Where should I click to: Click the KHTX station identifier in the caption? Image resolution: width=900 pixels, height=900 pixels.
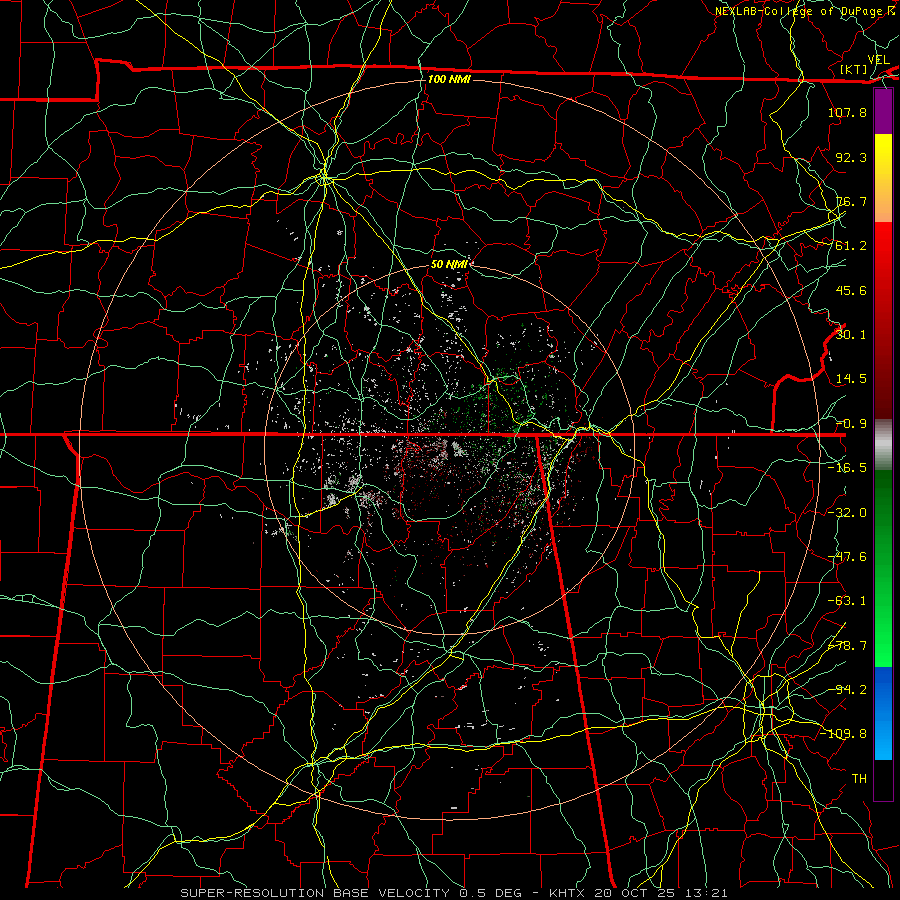tap(567, 893)
